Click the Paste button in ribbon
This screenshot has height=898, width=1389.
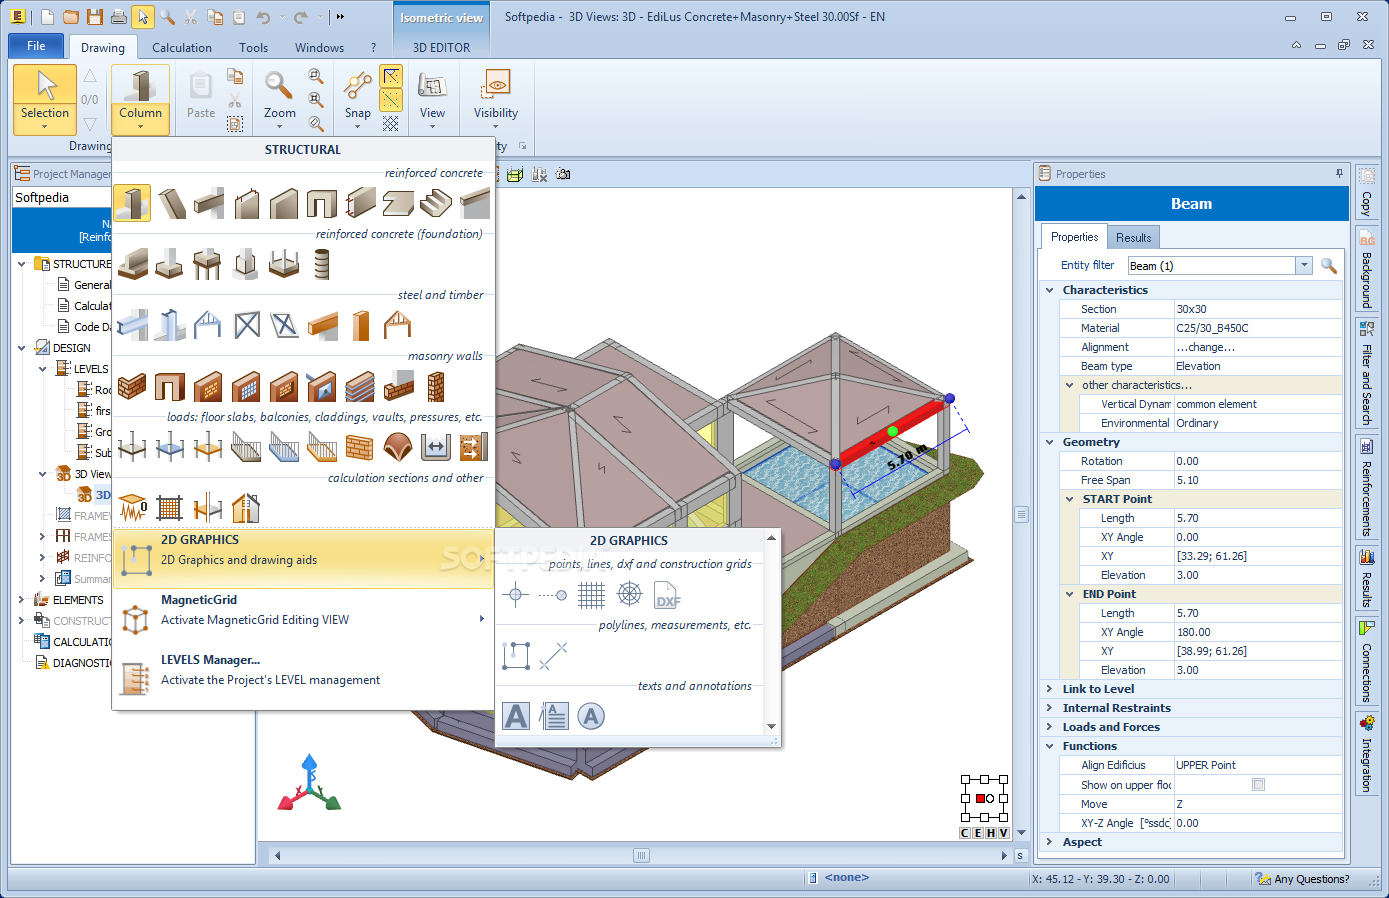pyautogui.click(x=201, y=97)
